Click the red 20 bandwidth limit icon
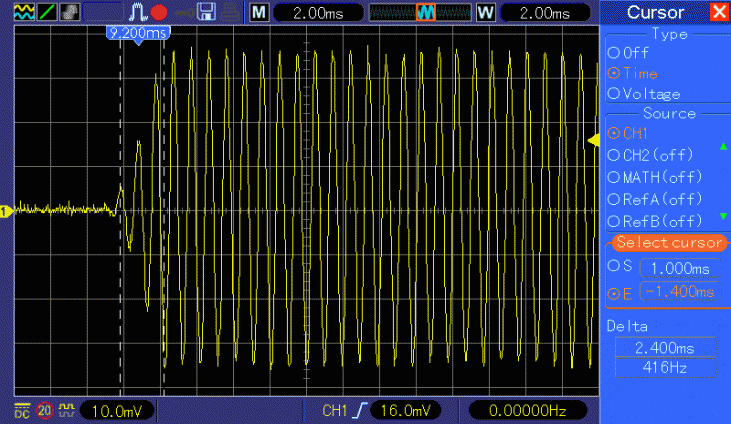This screenshot has height=424, width=731. click(45, 411)
